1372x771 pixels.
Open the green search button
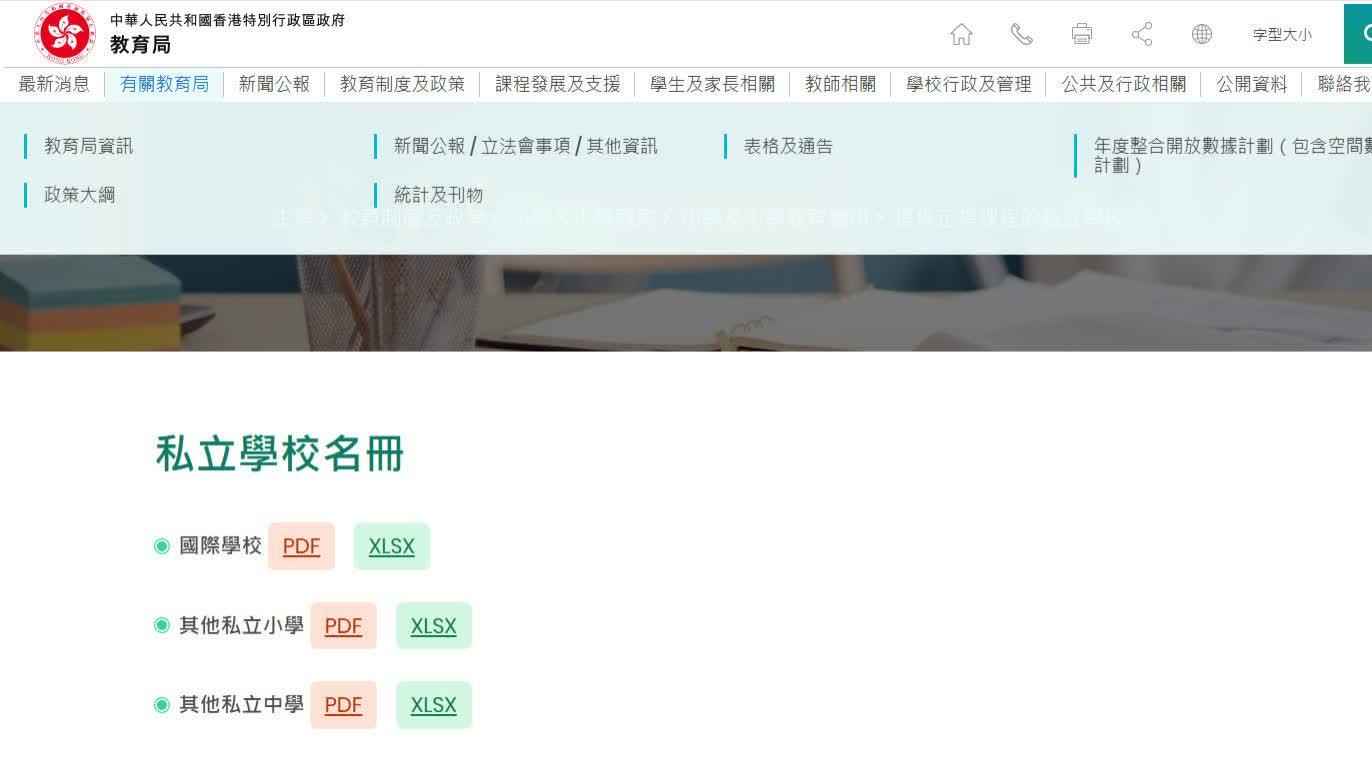point(1358,34)
